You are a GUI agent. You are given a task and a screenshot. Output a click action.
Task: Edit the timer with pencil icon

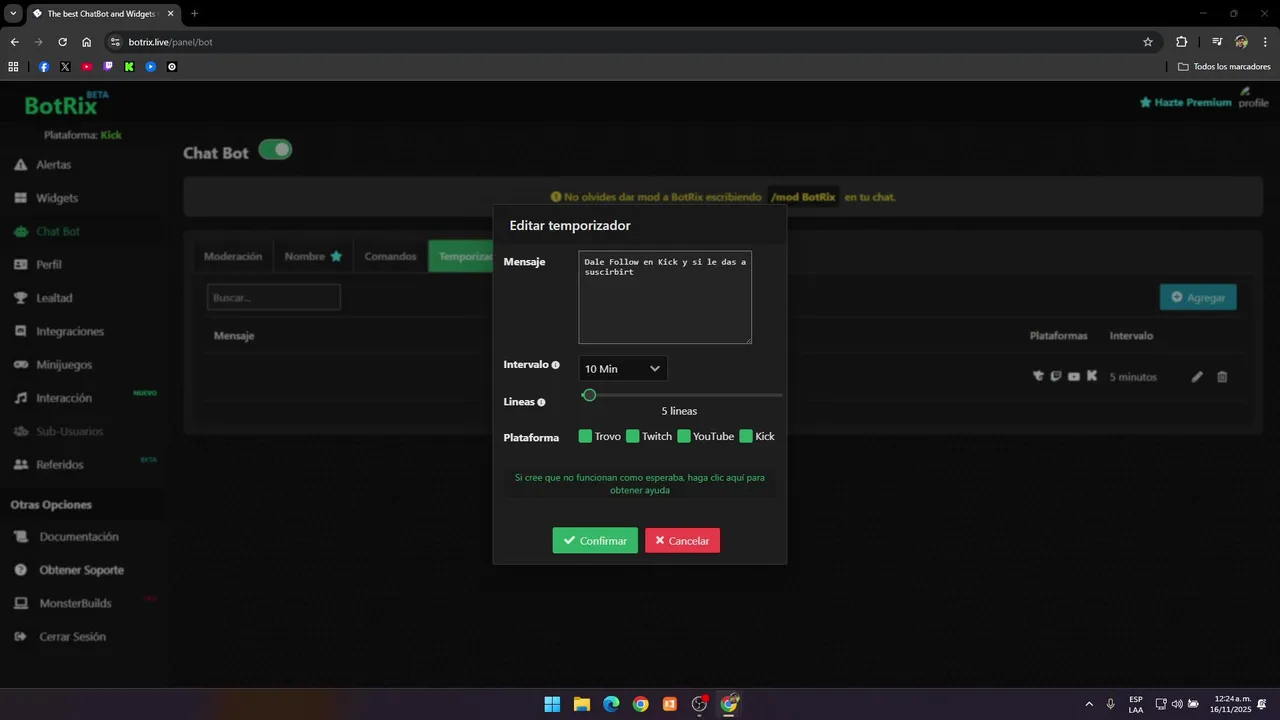pos(1197,377)
